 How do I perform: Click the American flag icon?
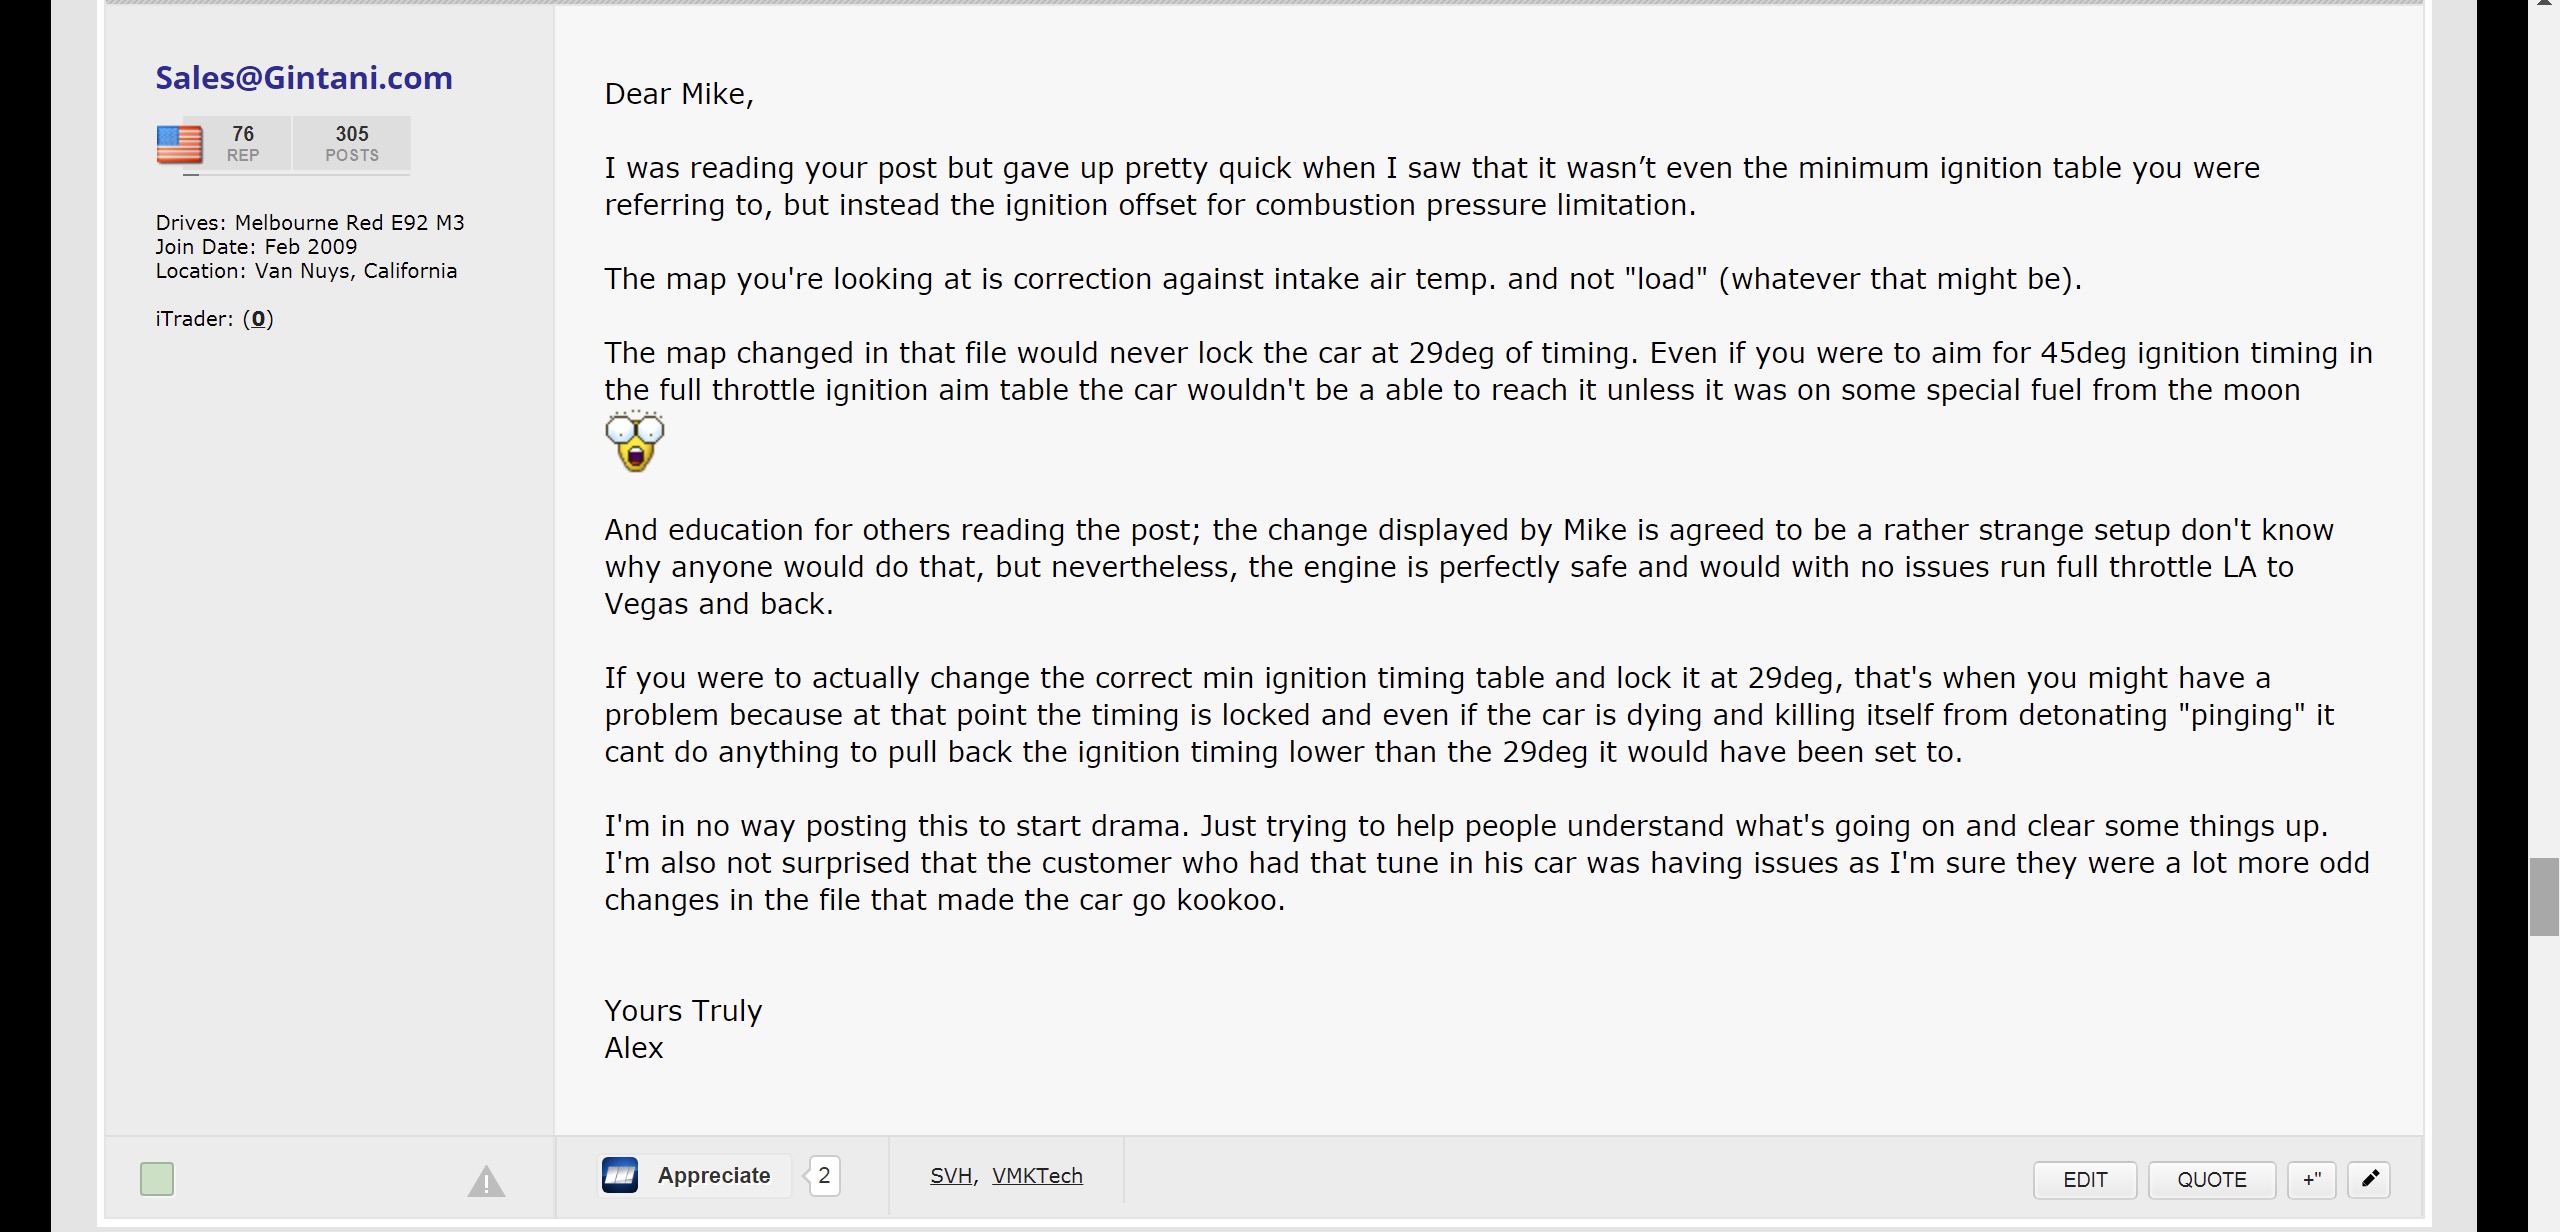click(x=180, y=144)
